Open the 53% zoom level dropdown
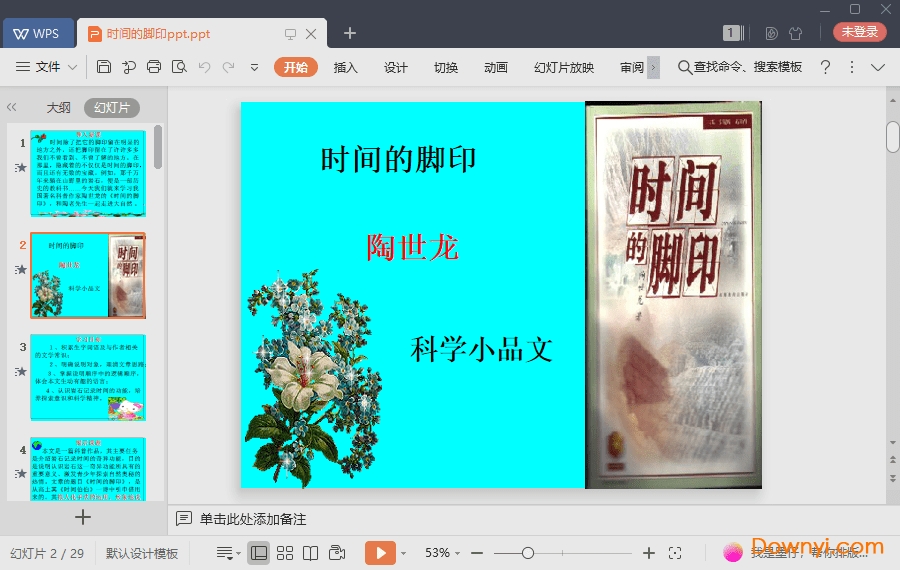 tap(442, 553)
